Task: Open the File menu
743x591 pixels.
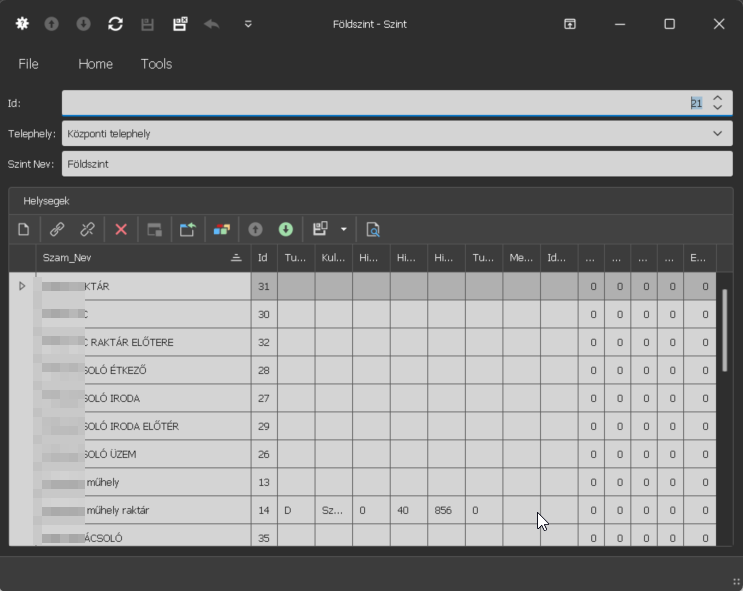Action: [x=28, y=64]
